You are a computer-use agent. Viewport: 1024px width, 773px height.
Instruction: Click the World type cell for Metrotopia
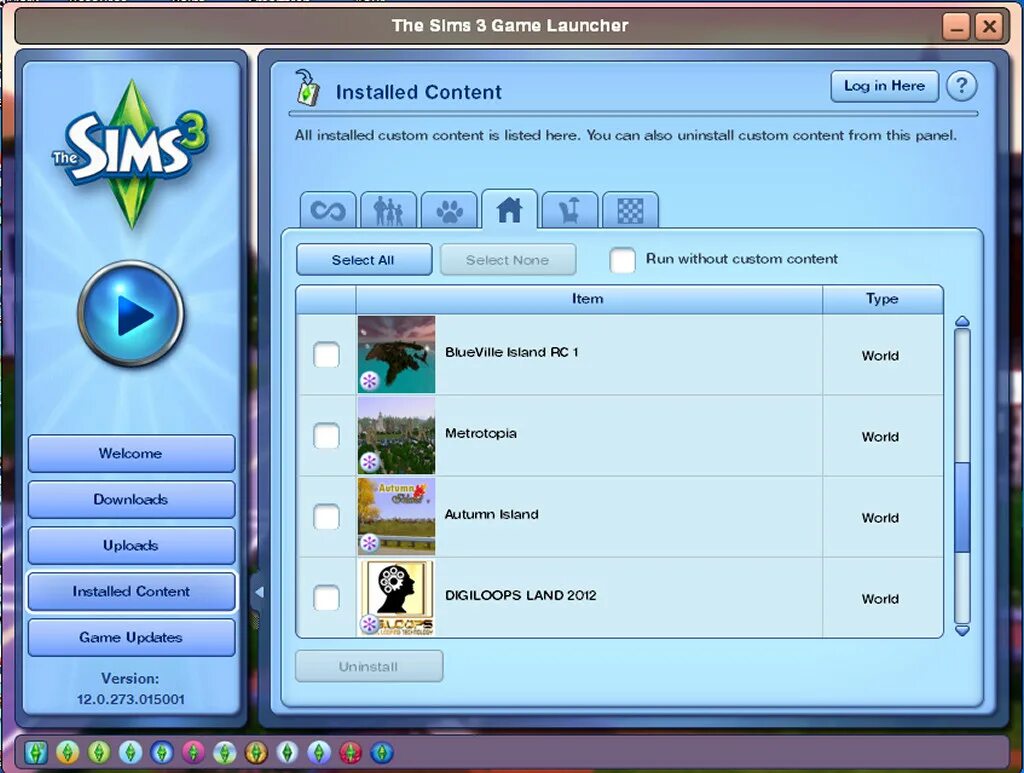(x=880, y=437)
